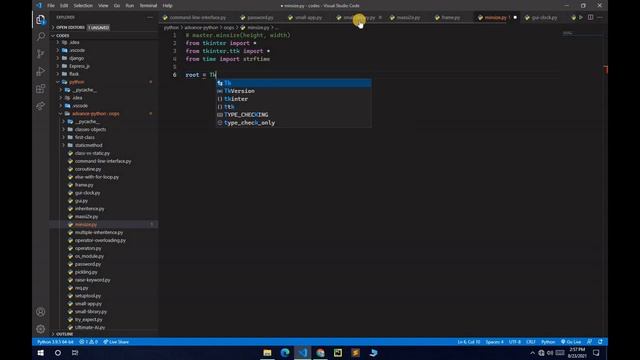Open the File menu

[51, 6]
